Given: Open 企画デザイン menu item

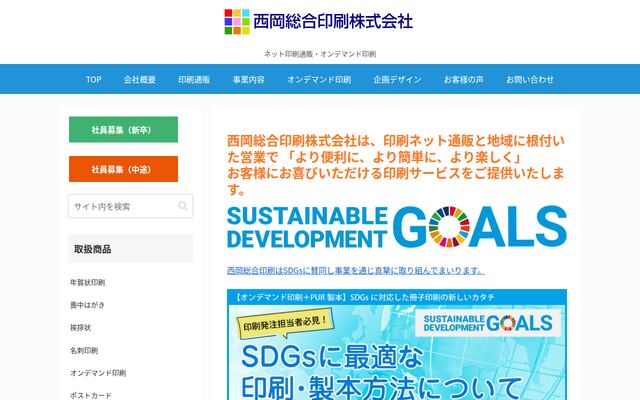Looking at the screenshot, I should pyautogui.click(x=397, y=80).
